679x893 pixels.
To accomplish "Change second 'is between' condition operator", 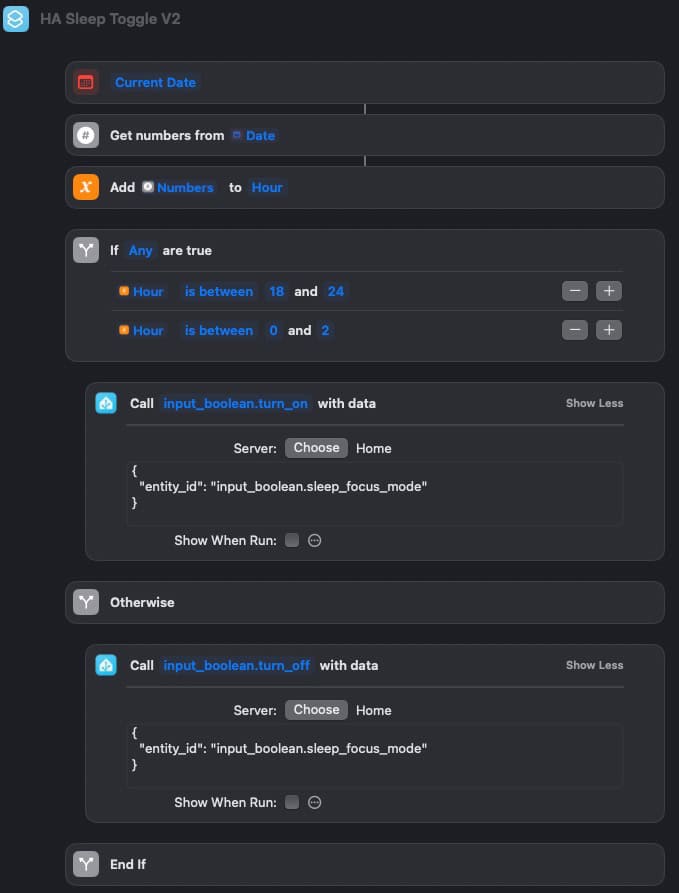I will click(x=219, y=330).
